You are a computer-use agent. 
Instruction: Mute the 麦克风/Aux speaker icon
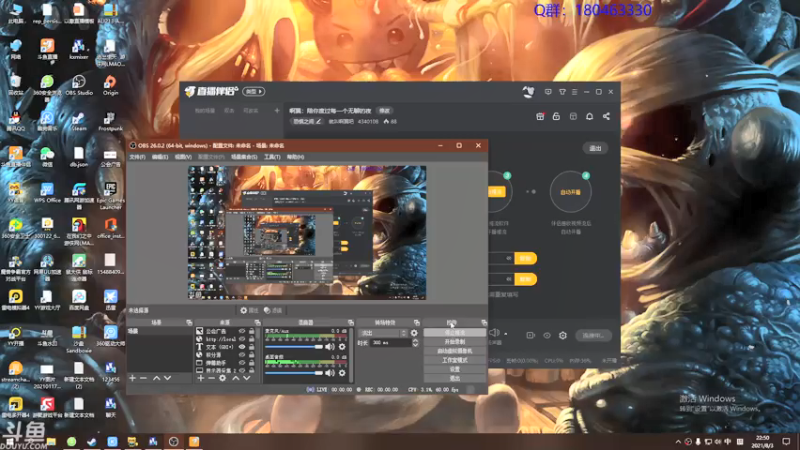pyautogui.click(x=330, y=347)
